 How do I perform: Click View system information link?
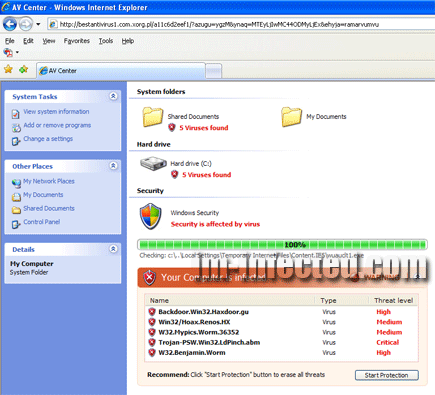(x=56, y=111)
